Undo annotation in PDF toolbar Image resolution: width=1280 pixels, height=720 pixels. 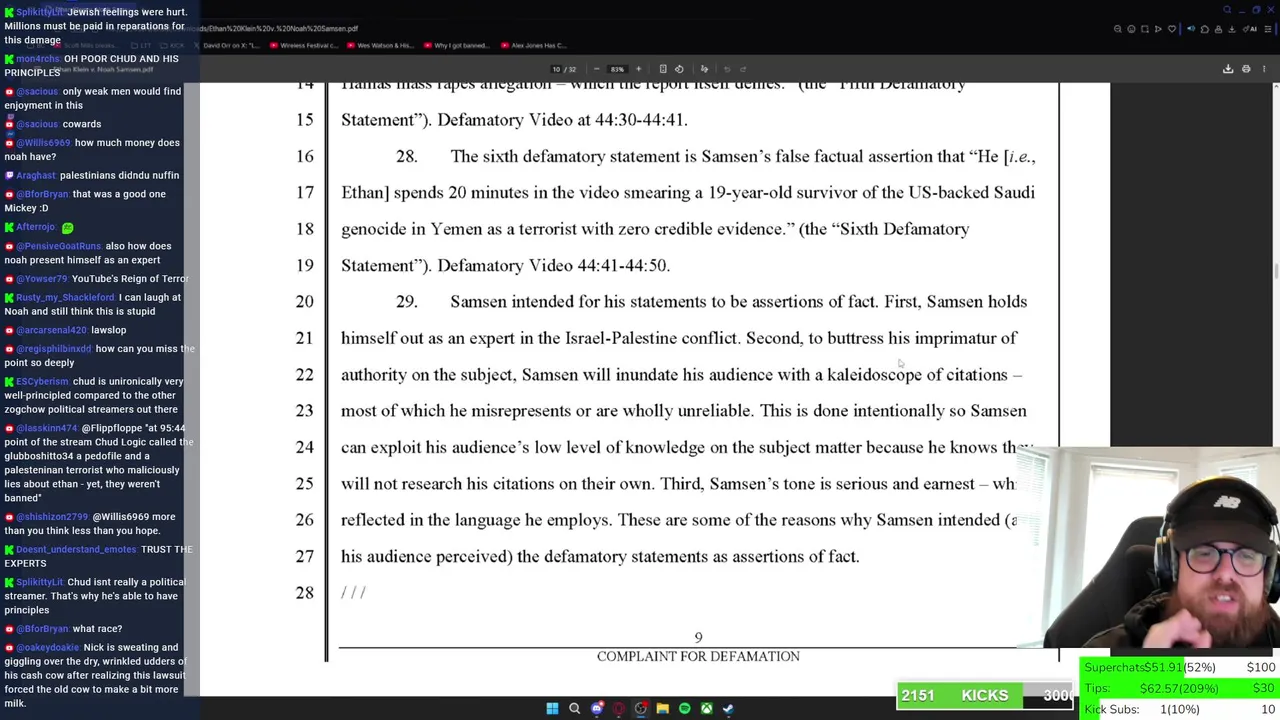point(727,69)
